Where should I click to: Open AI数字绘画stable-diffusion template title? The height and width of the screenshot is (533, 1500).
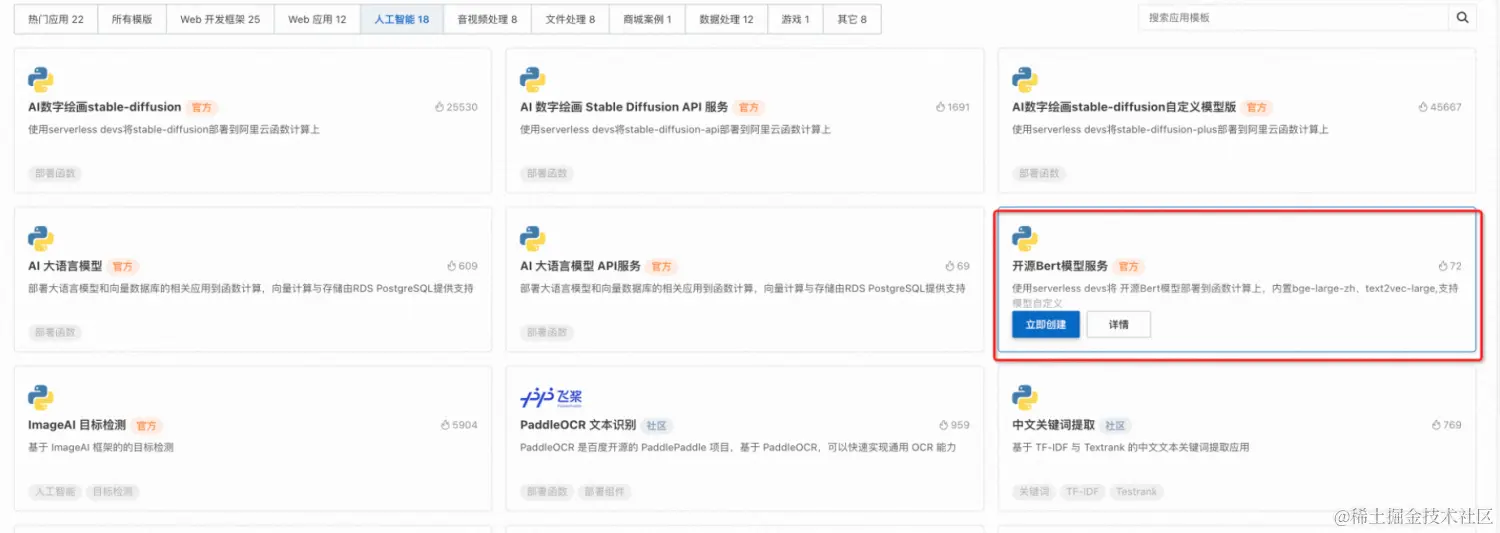pos(105,107)
